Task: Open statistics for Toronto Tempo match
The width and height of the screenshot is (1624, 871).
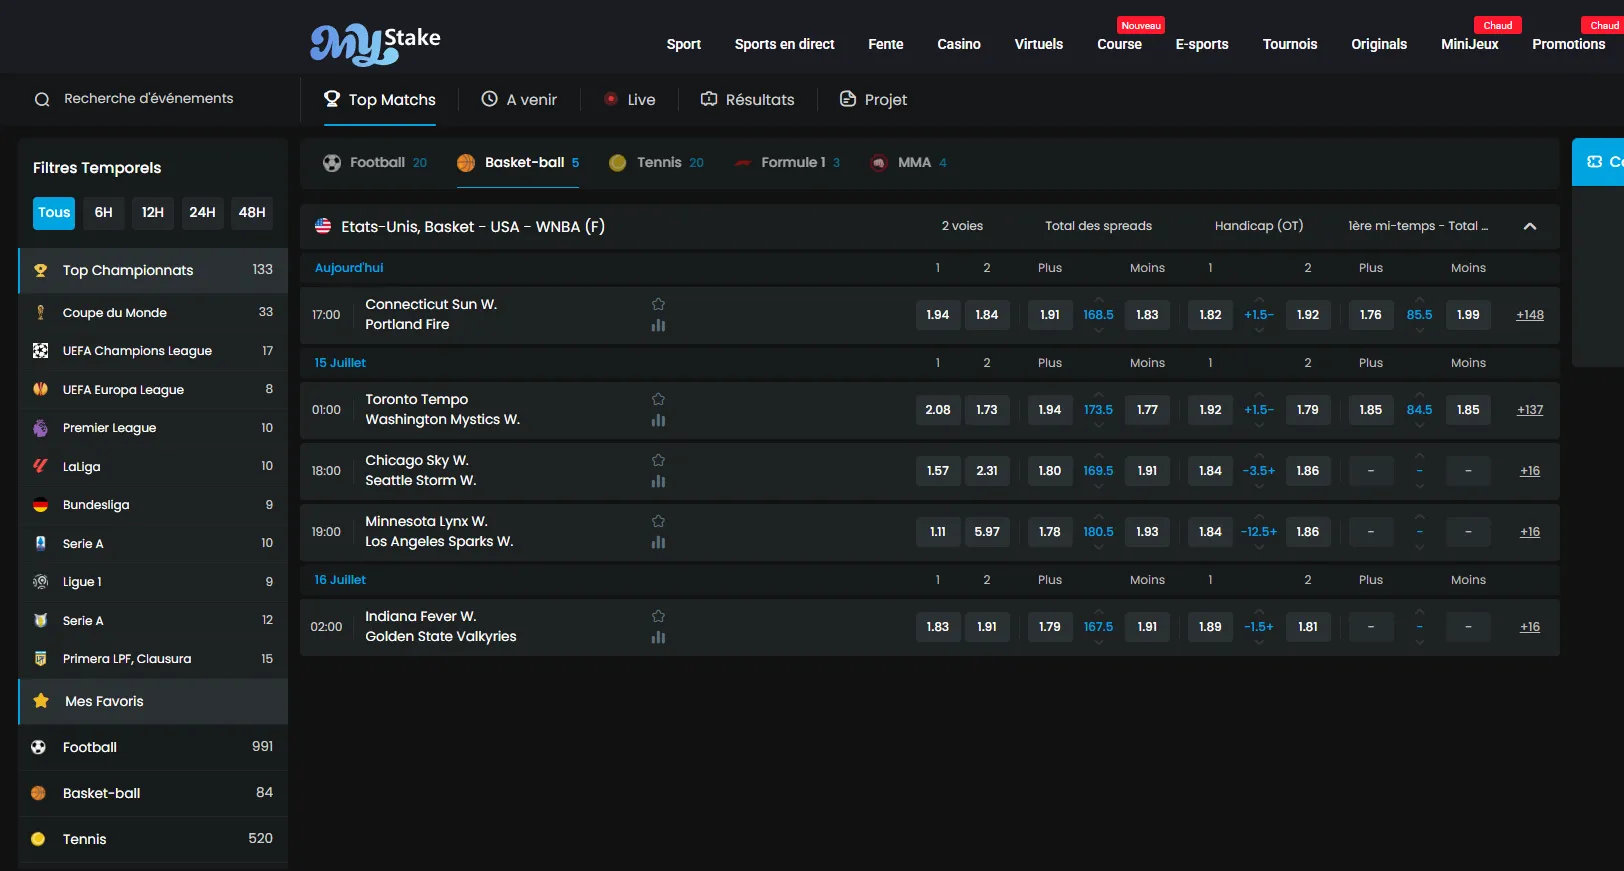Action: [x=658, y=420]
